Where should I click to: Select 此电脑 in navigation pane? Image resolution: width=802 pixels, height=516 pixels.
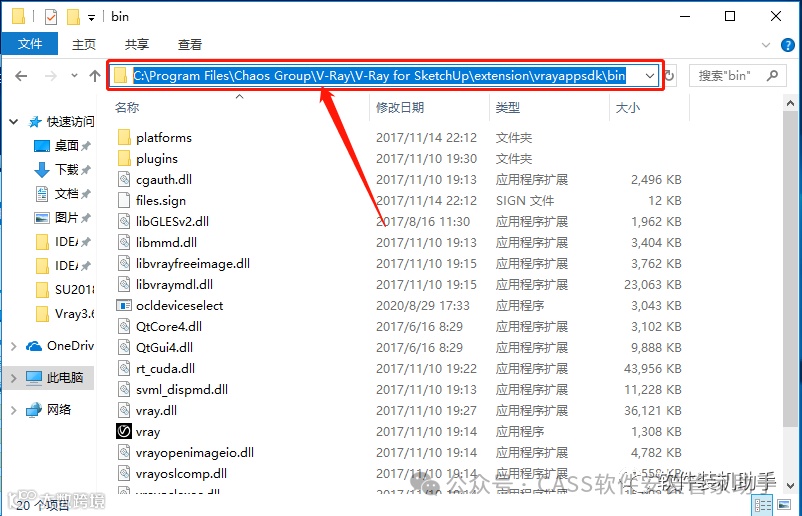pyautogui.click(x=55, y=378)
